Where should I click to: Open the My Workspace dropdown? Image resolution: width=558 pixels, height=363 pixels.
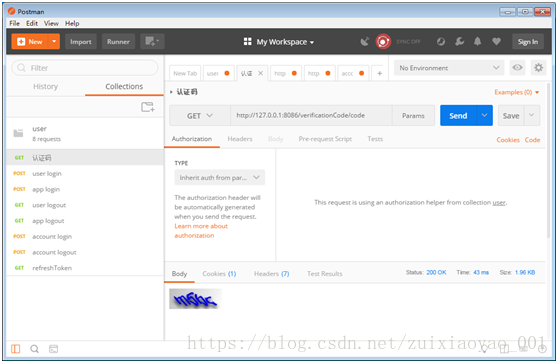coord(279,42)
